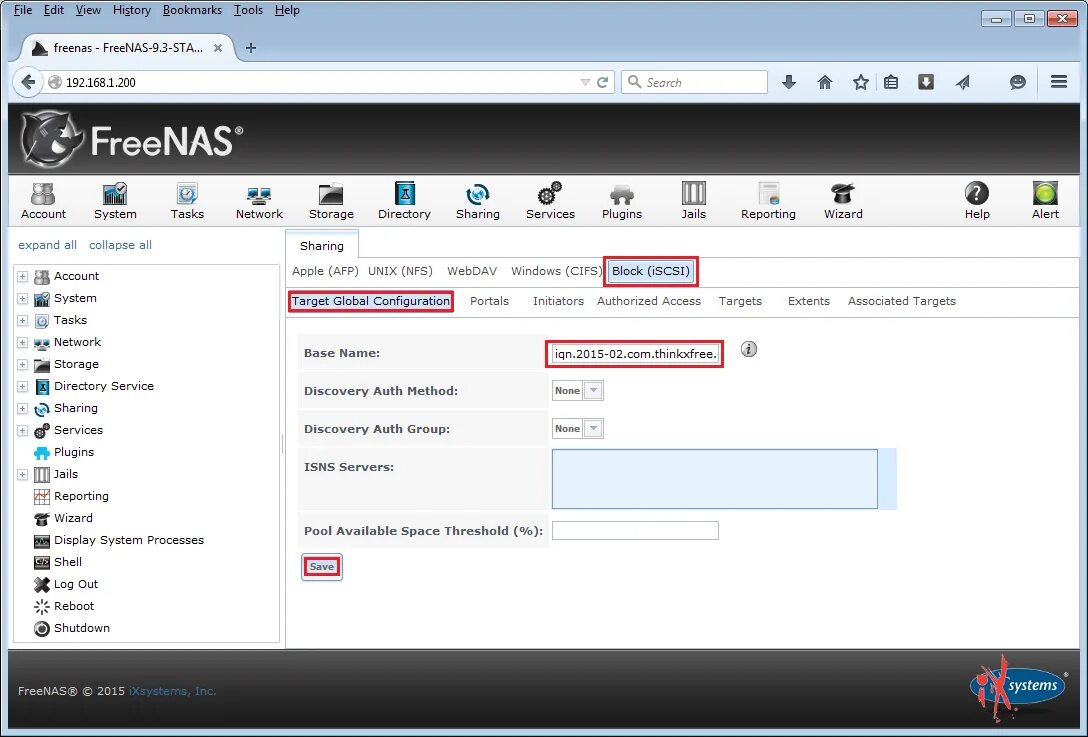Expand the Directory Service tree node
This screenshot has width=1088, height=737.
click(x=22, y=387)
